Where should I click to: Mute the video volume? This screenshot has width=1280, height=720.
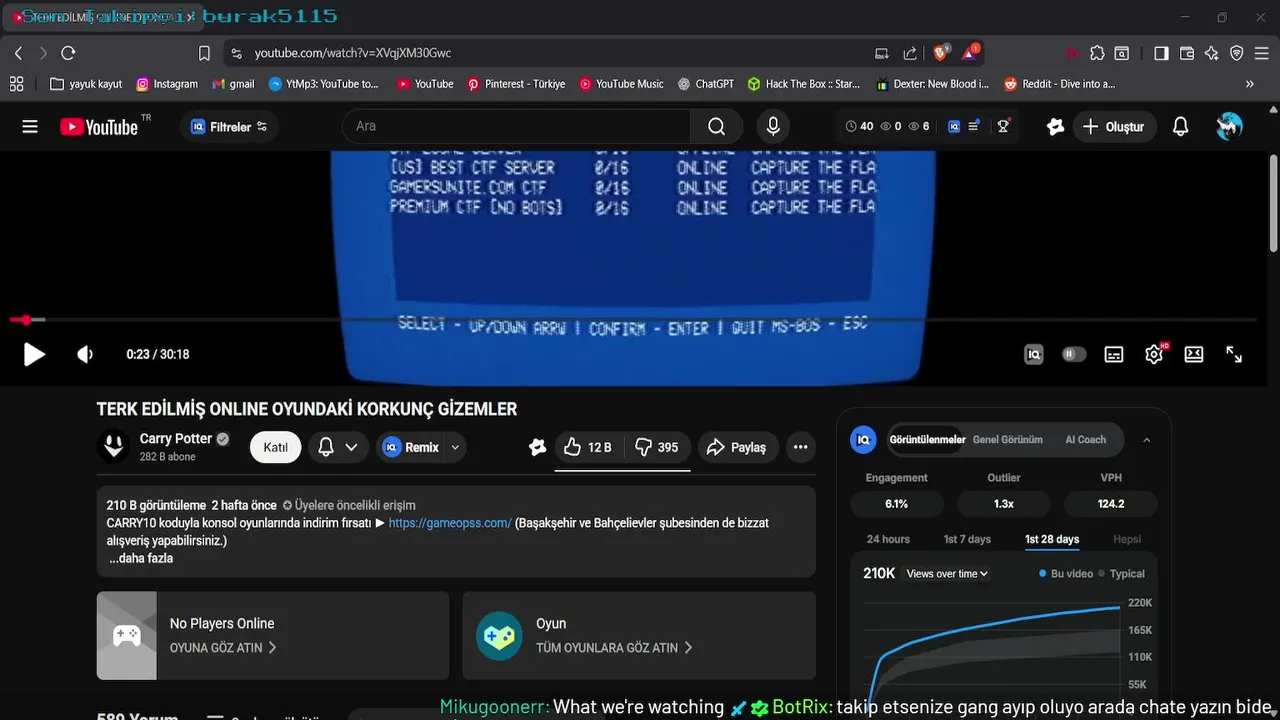(85, 354)
